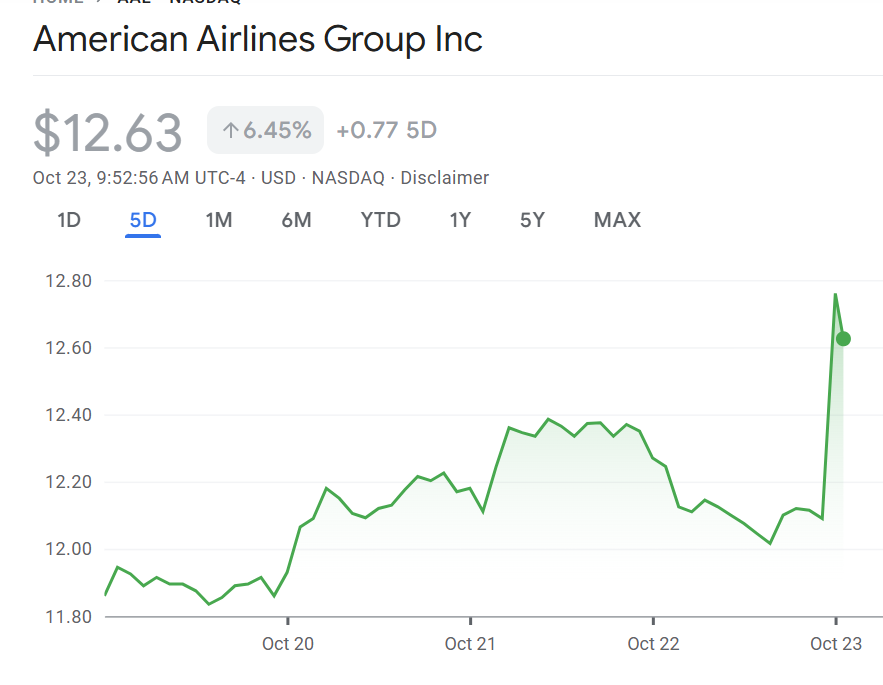Image resolution: width=883 pixels, height=685 pixels.
Task: Select the 5D time range tab
Action: coord(143,220)
